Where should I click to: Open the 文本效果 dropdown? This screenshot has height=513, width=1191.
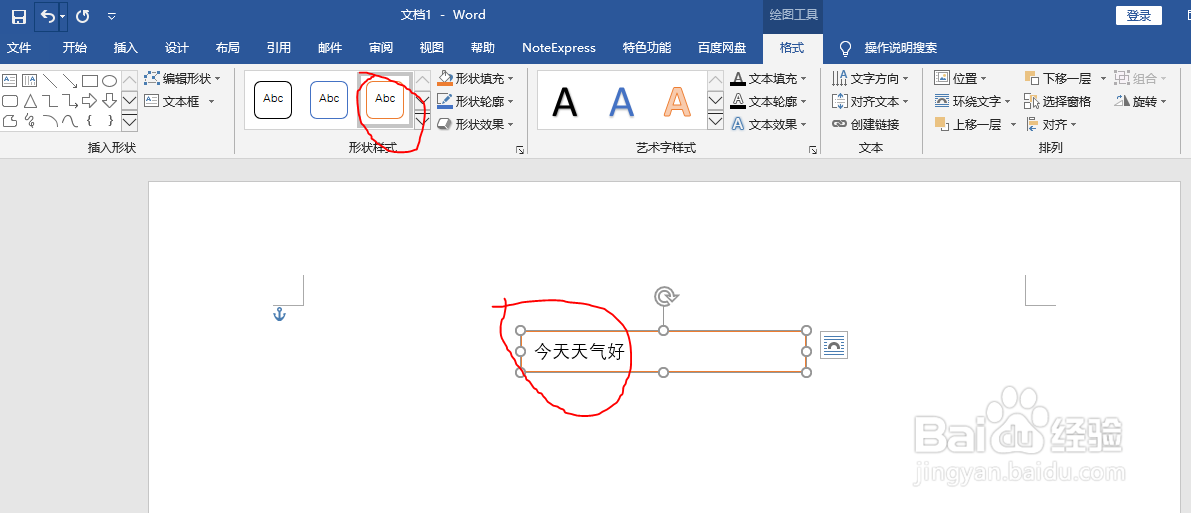[x=769, y=124]
